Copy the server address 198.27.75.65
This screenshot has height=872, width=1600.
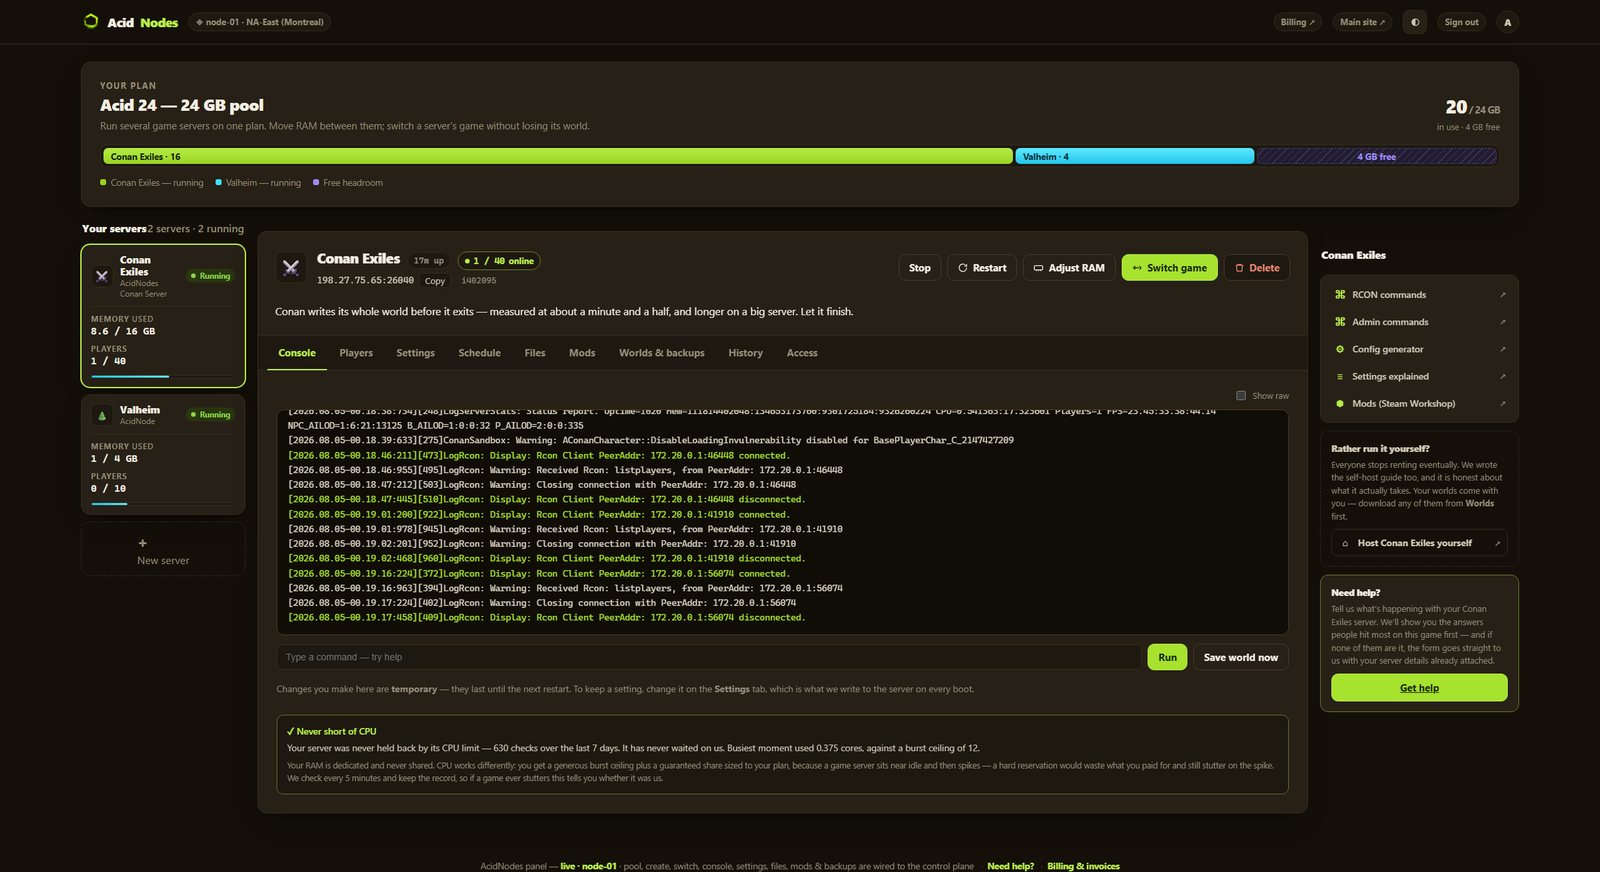(x=434, y=281)
